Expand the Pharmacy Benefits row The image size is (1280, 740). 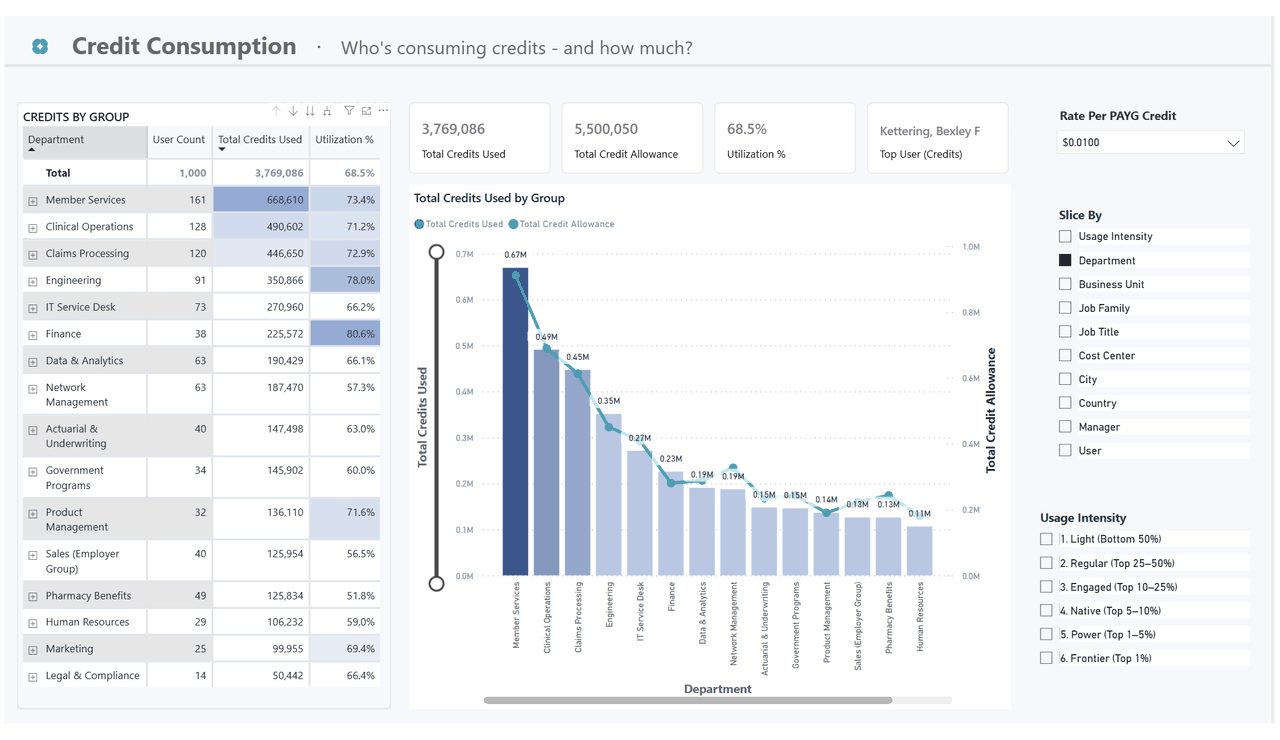coord(33,597)
